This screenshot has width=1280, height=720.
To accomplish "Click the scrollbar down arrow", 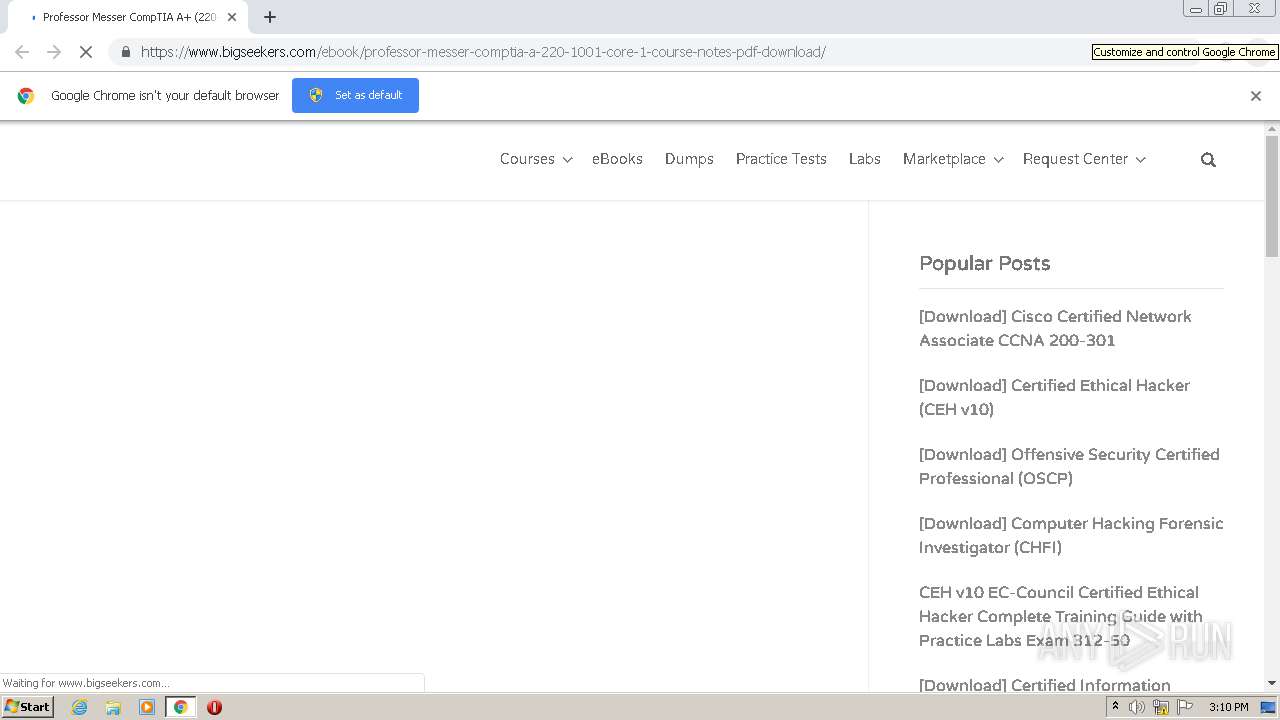I will click(x=1272, y=683).
